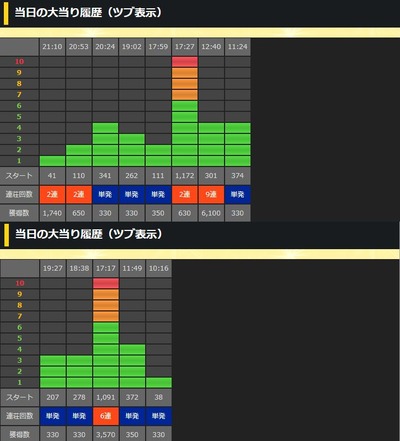Click the start count 301 cell
This screenshot has width=400, height=441.
coord(211,176)
